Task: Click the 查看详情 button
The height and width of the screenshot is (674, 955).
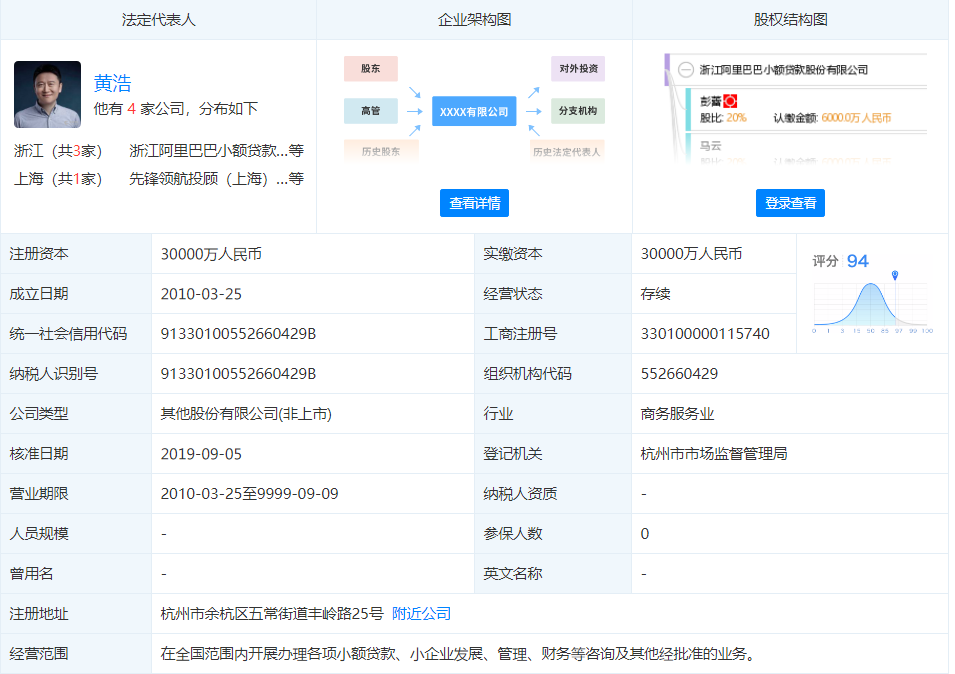Action: point(474,203)
